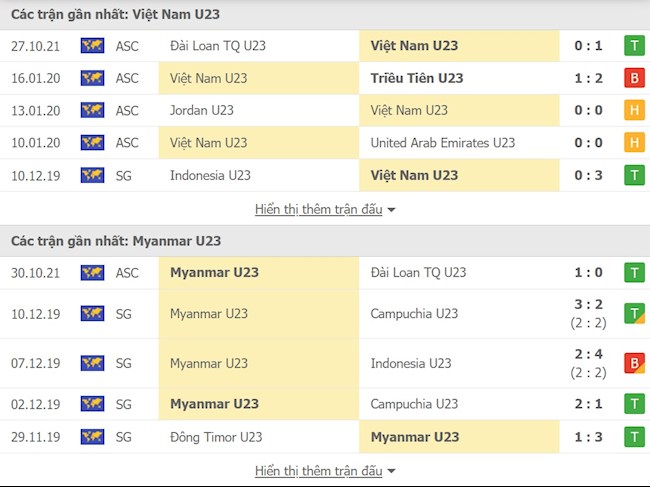This screenshot has height=487, width=650.
Task: Click the flag icon for the 30.10.21 Myanmar match
Action: [x=92, y=272]
